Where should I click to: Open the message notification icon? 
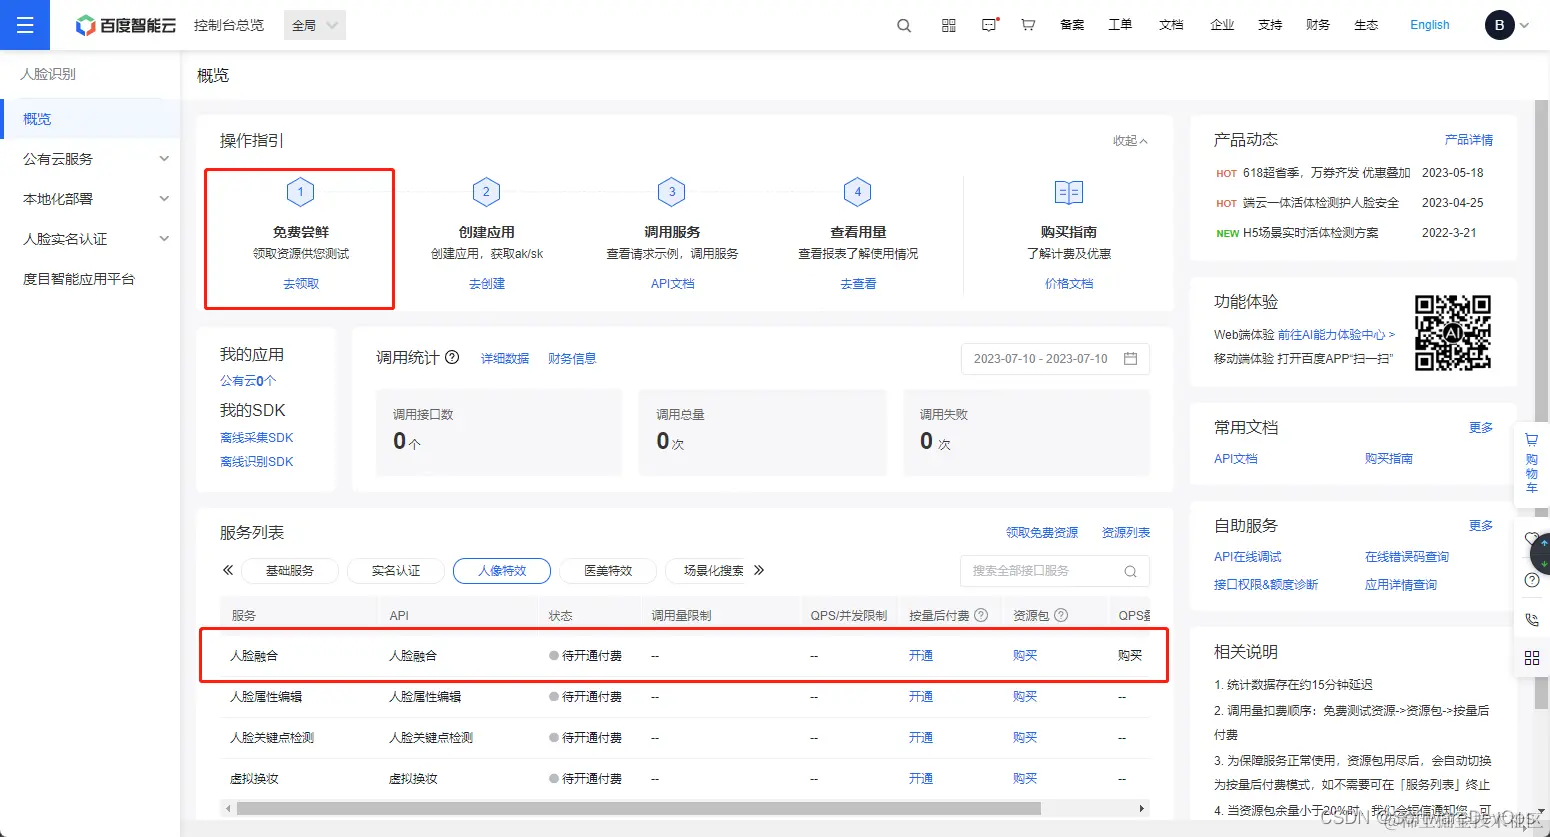[x=990, y=25]
